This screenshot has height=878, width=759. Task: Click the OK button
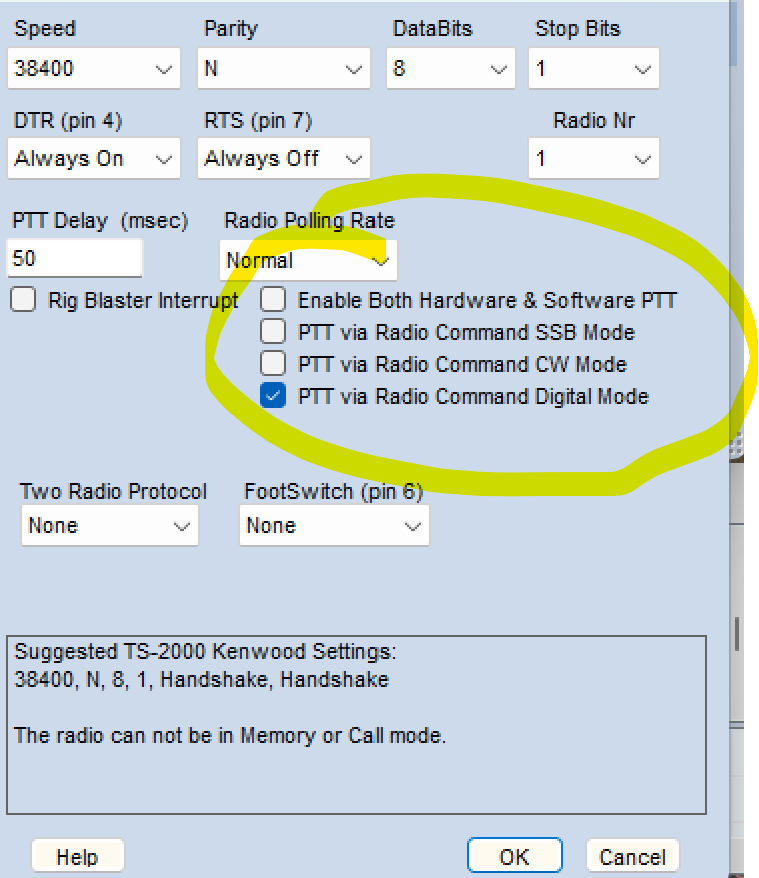click(x=514, y=856)
